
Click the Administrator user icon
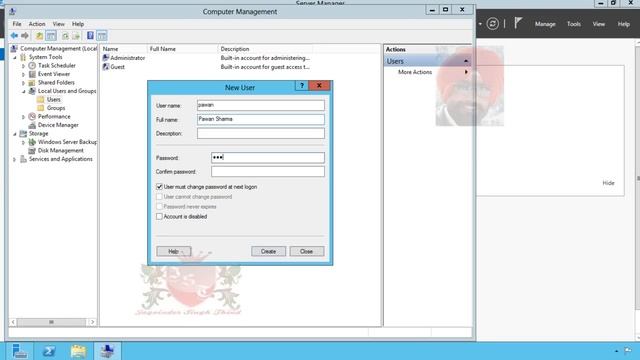click(106, 58)
